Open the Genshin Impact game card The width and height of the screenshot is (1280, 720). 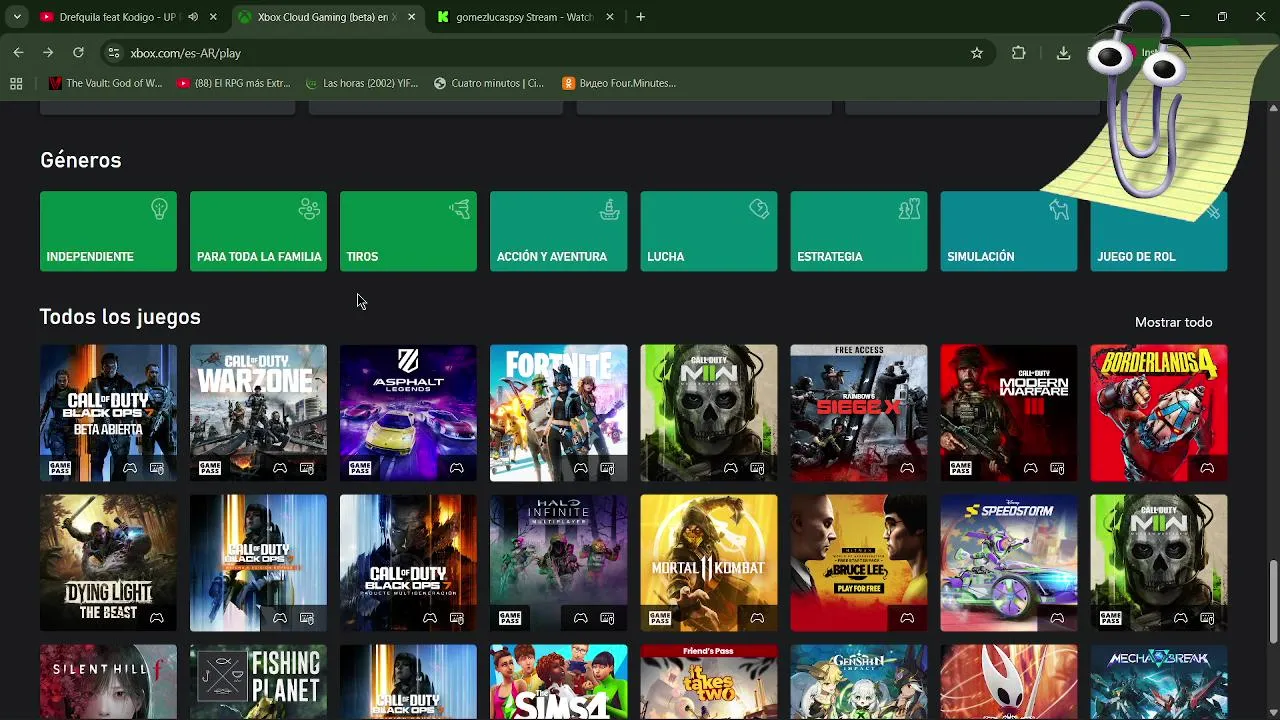858,682
